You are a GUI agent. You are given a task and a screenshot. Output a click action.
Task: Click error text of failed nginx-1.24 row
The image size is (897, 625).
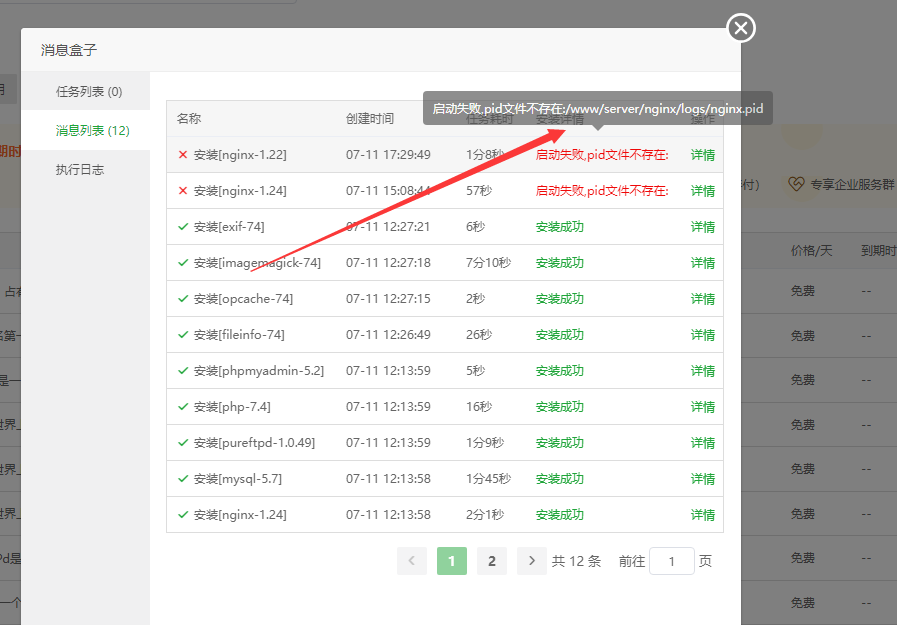(x=602, y=191)
